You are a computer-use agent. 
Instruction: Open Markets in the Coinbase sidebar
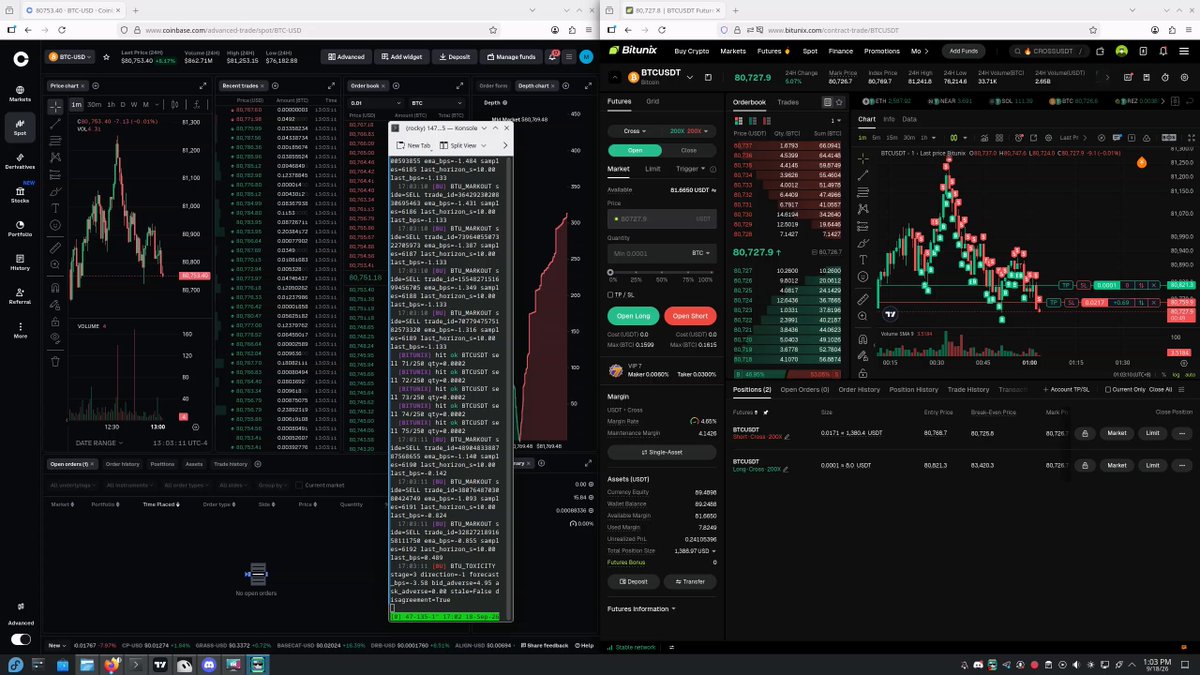pyautogui.click(x=20, y=93)
